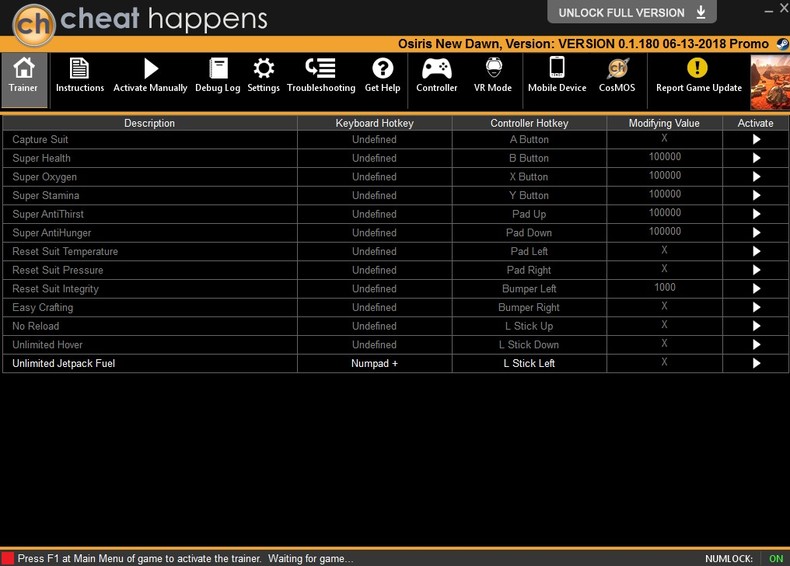Click the red status indicator square
The image size is (790, 566).
click(x=8, y=558)
